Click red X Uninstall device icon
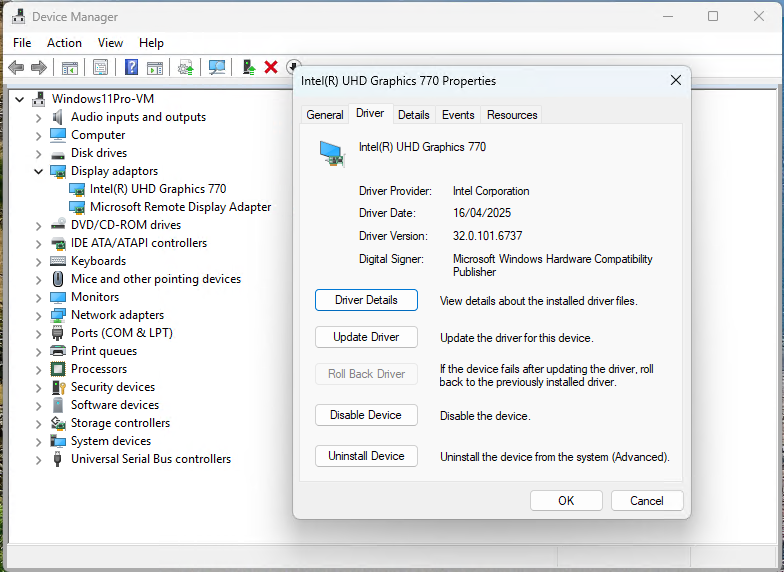The height and width of the screenshot is (572, 784). point(271,67)
